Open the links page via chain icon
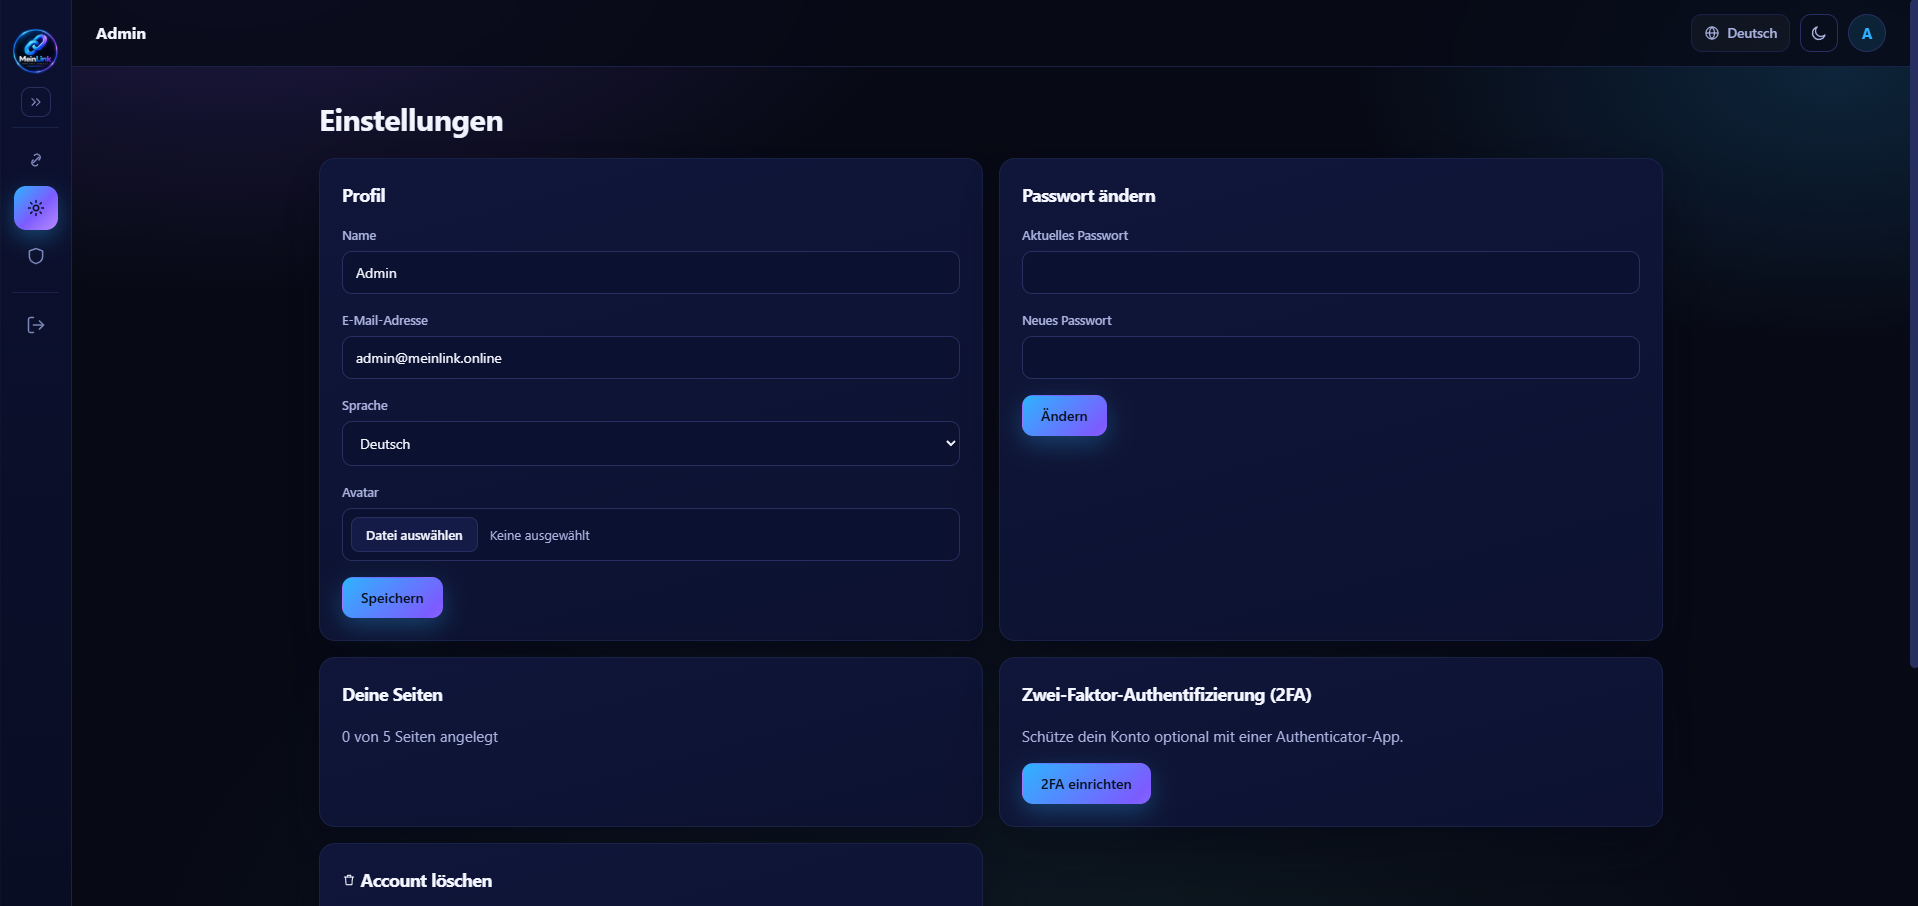 (36, 160)
